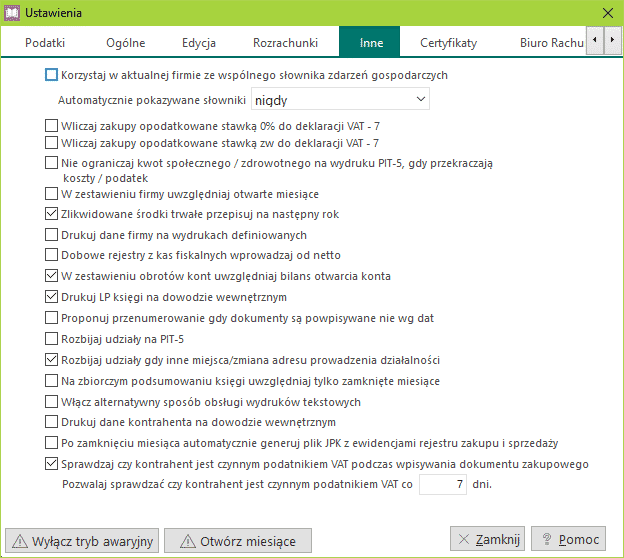
Task: Enable Proponuj przenumerowanie dokumentów checkbox
Action: click(51, 318)
